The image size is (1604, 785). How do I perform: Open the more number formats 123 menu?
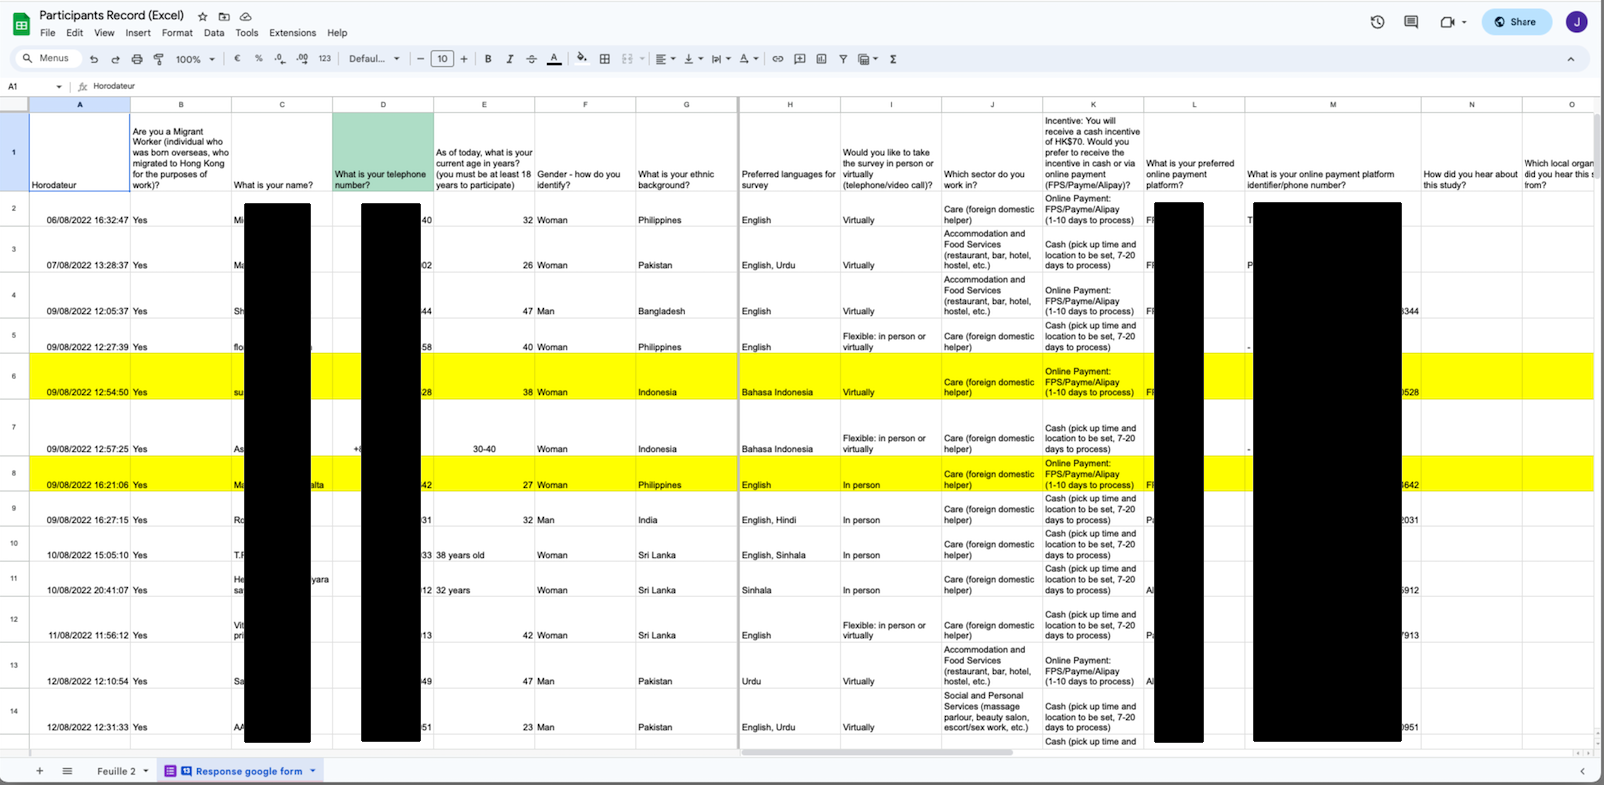[324, 59]
